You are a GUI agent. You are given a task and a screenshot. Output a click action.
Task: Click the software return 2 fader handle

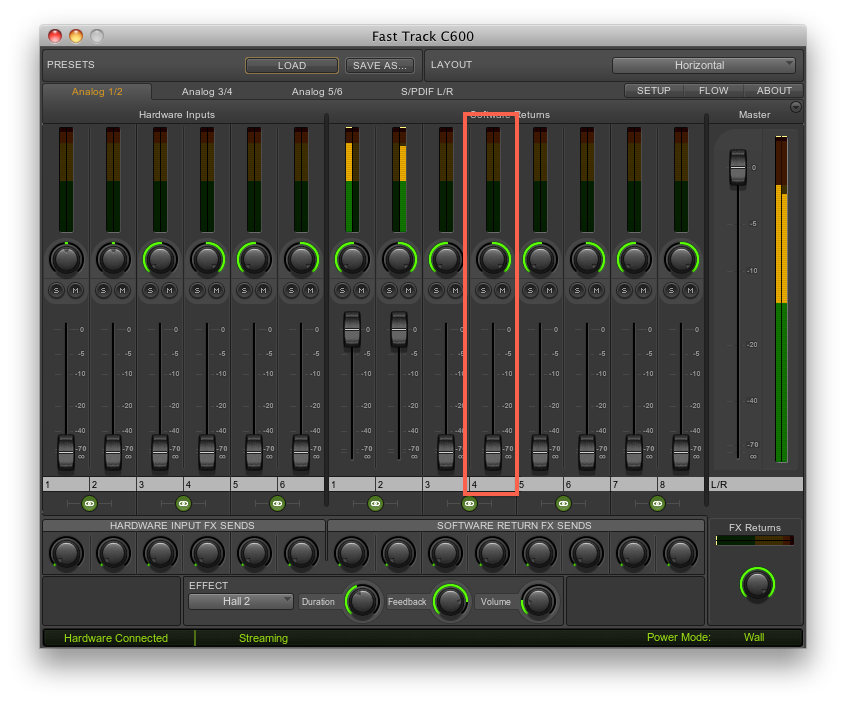point(399,329)
